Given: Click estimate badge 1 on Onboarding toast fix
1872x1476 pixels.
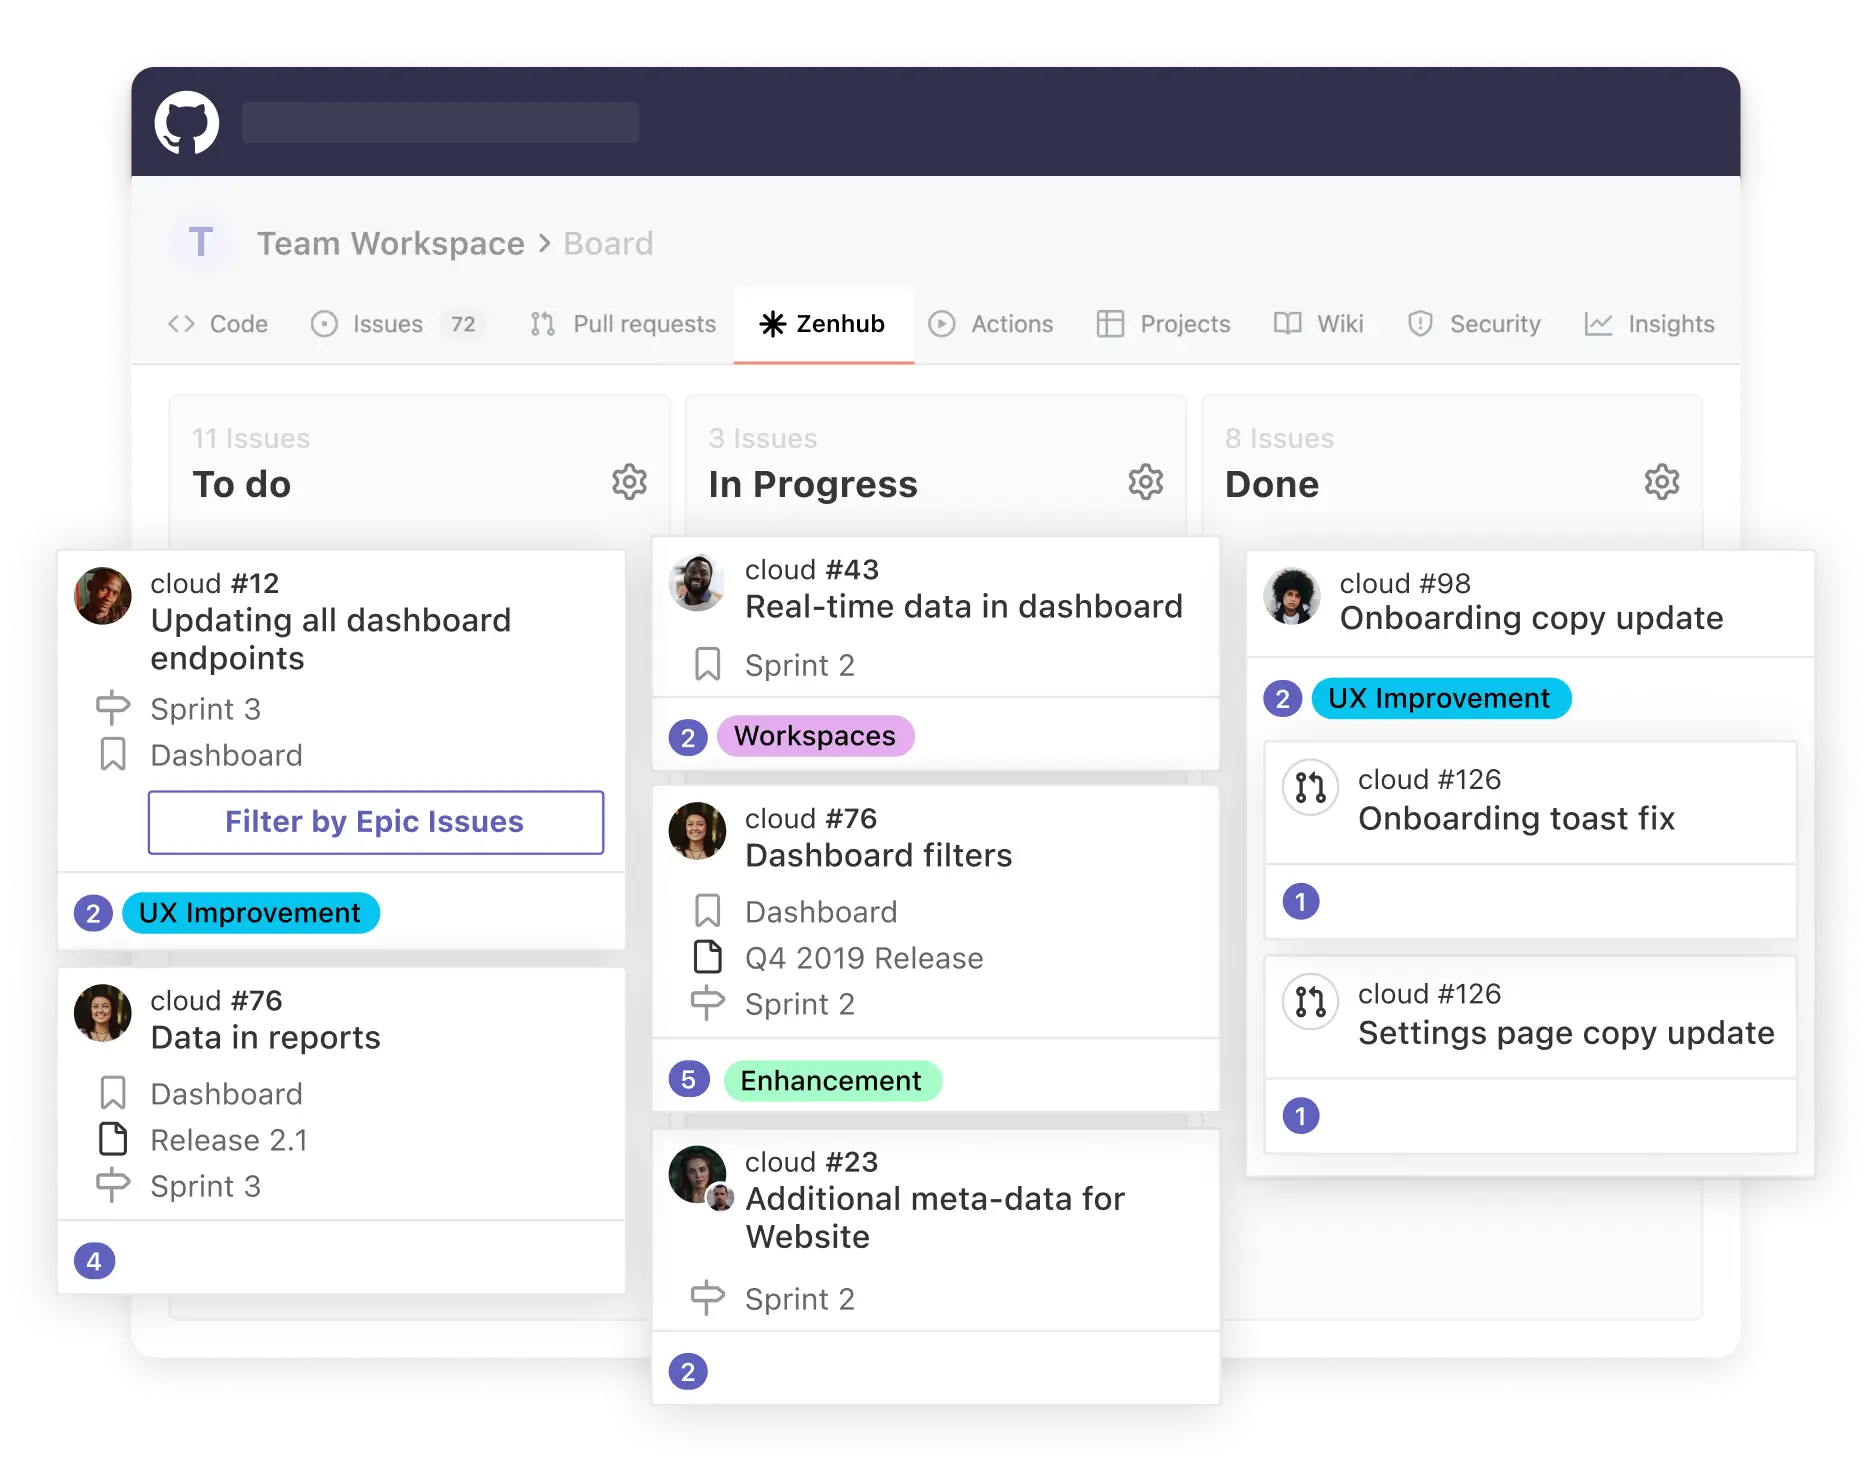Looking at the screenshot, I should point(1301,902).
